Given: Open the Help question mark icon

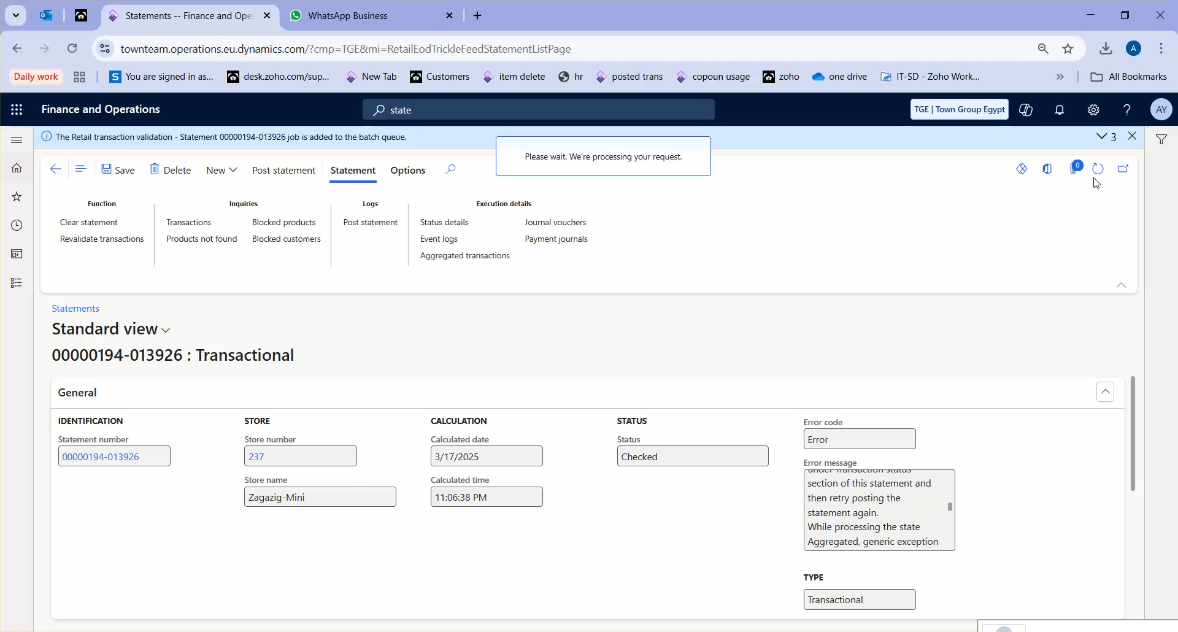Looking at the screenshot, I should tap(1126, 110).
